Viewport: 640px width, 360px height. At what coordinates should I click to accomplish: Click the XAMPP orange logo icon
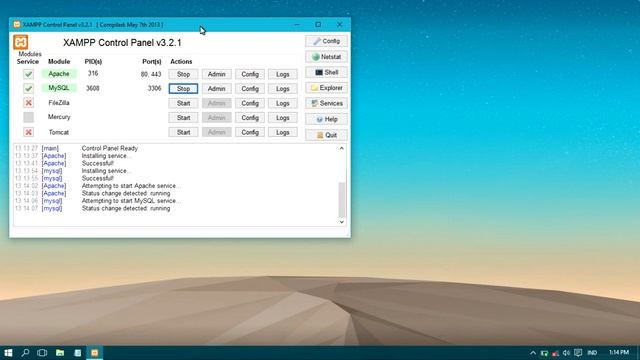20,42
